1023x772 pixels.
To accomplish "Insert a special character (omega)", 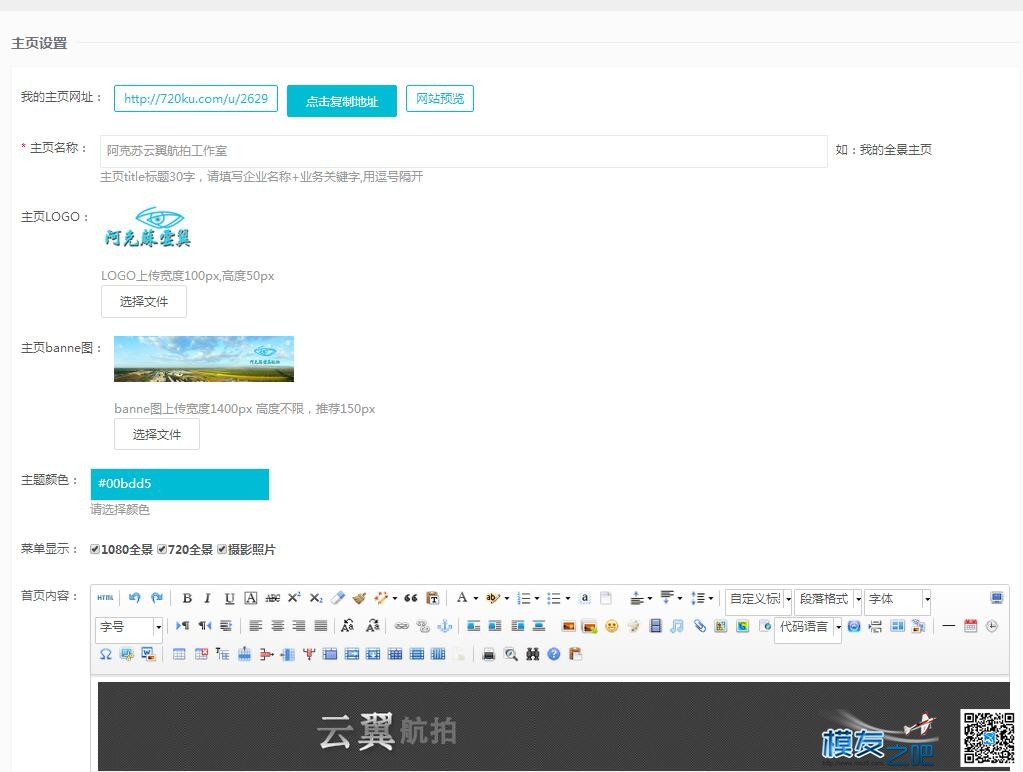I will (105, 654).
